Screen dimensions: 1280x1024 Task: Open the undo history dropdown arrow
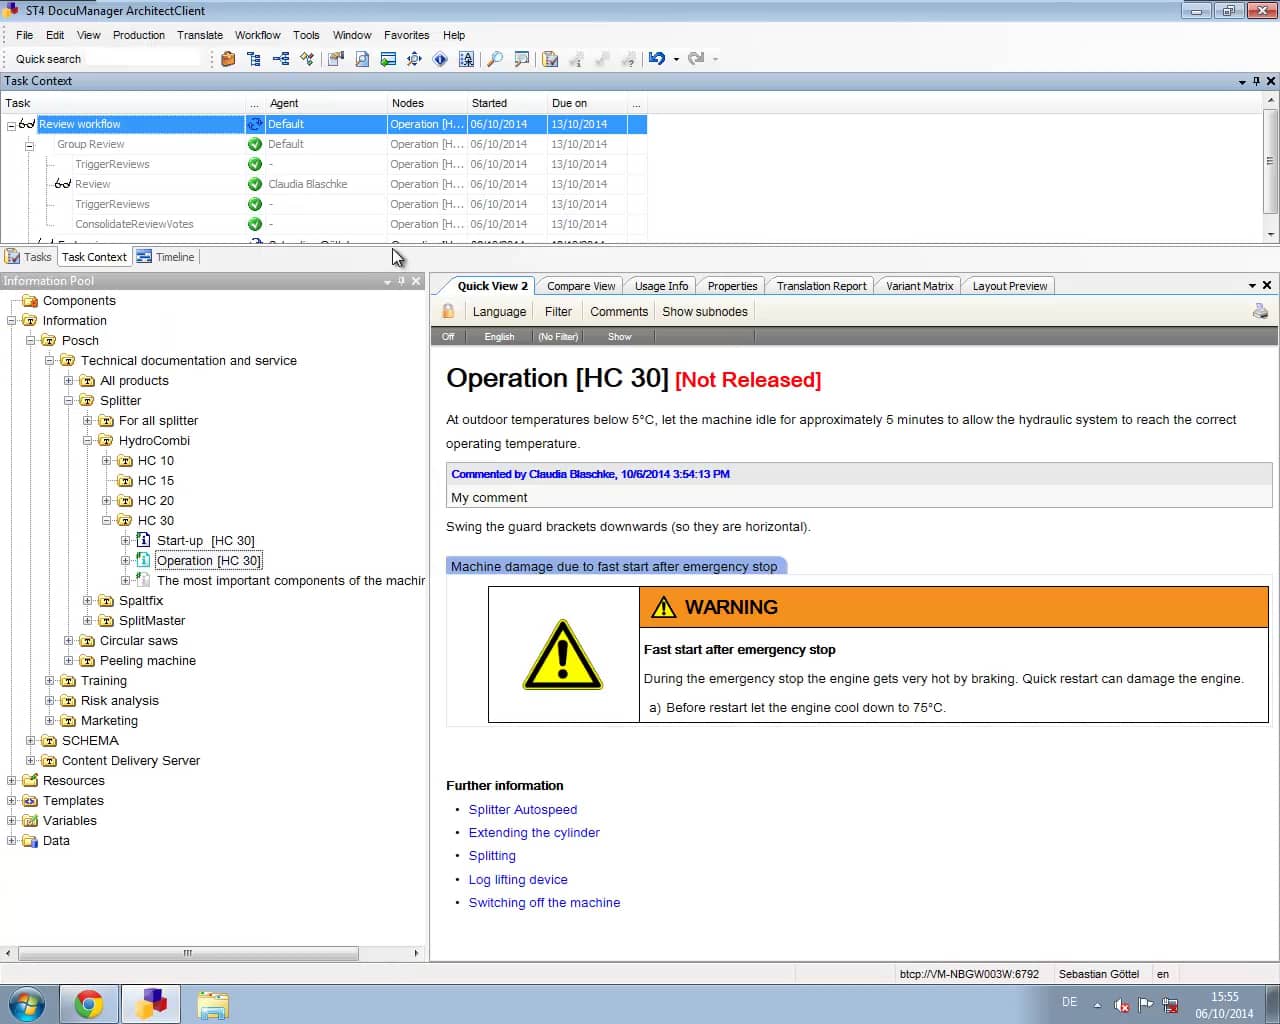pos(676,59)
